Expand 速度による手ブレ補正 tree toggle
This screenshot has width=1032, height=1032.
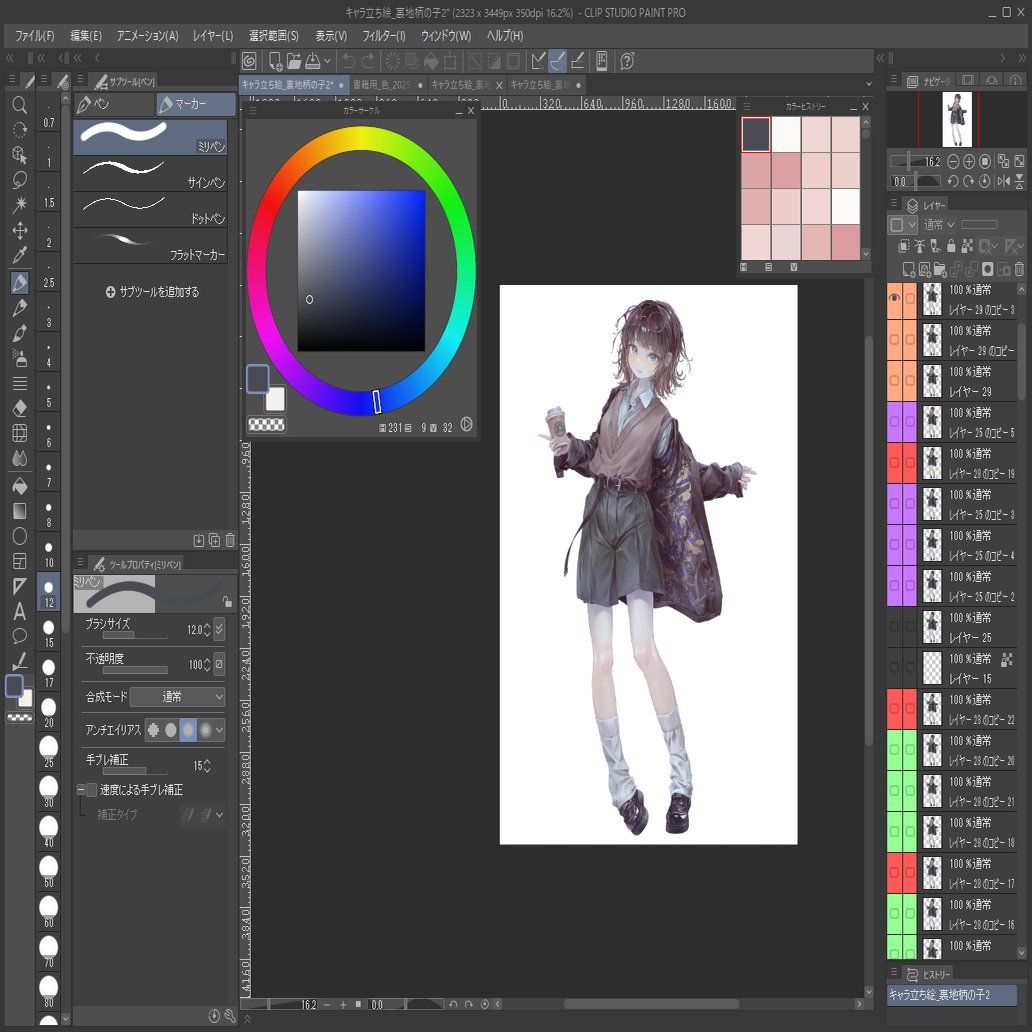click(x=81, y=789)
